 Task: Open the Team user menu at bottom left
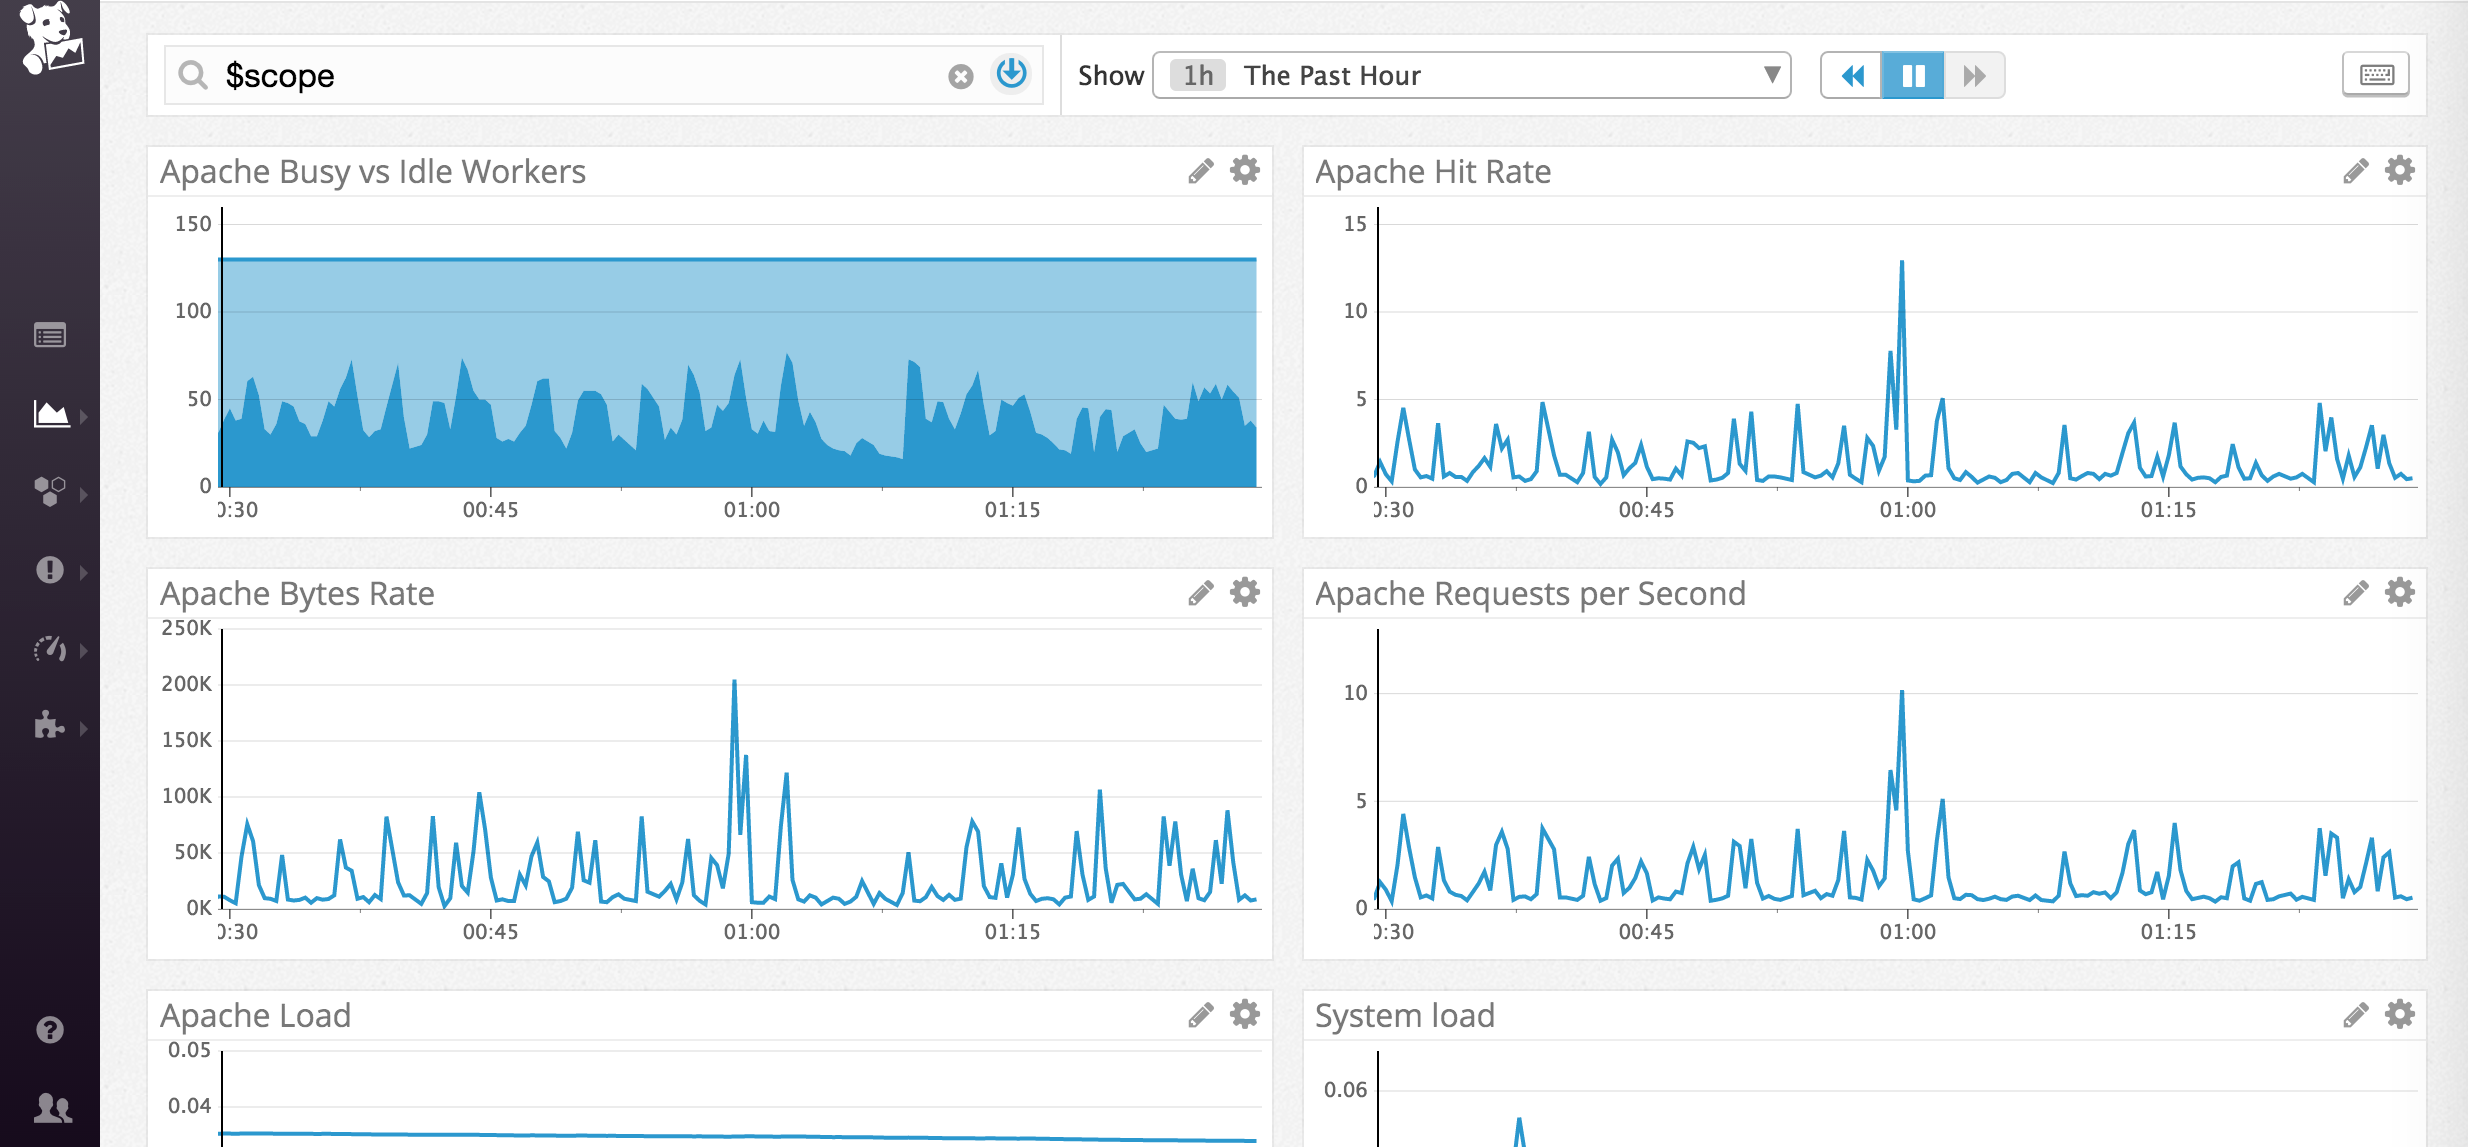coord(51,1108)
